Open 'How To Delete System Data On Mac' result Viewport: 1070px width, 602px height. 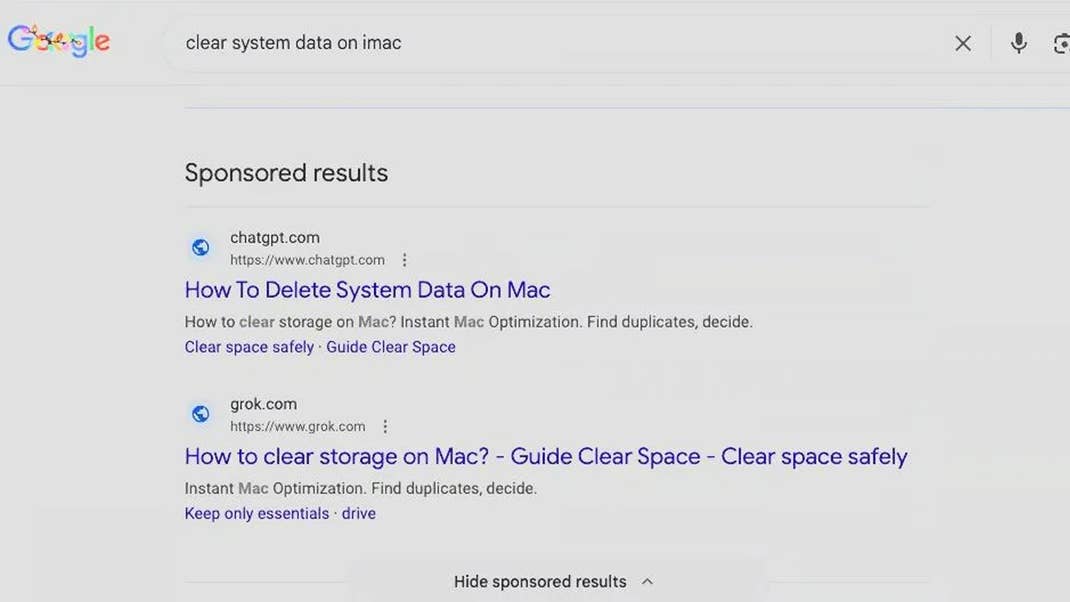click(367, 290)
